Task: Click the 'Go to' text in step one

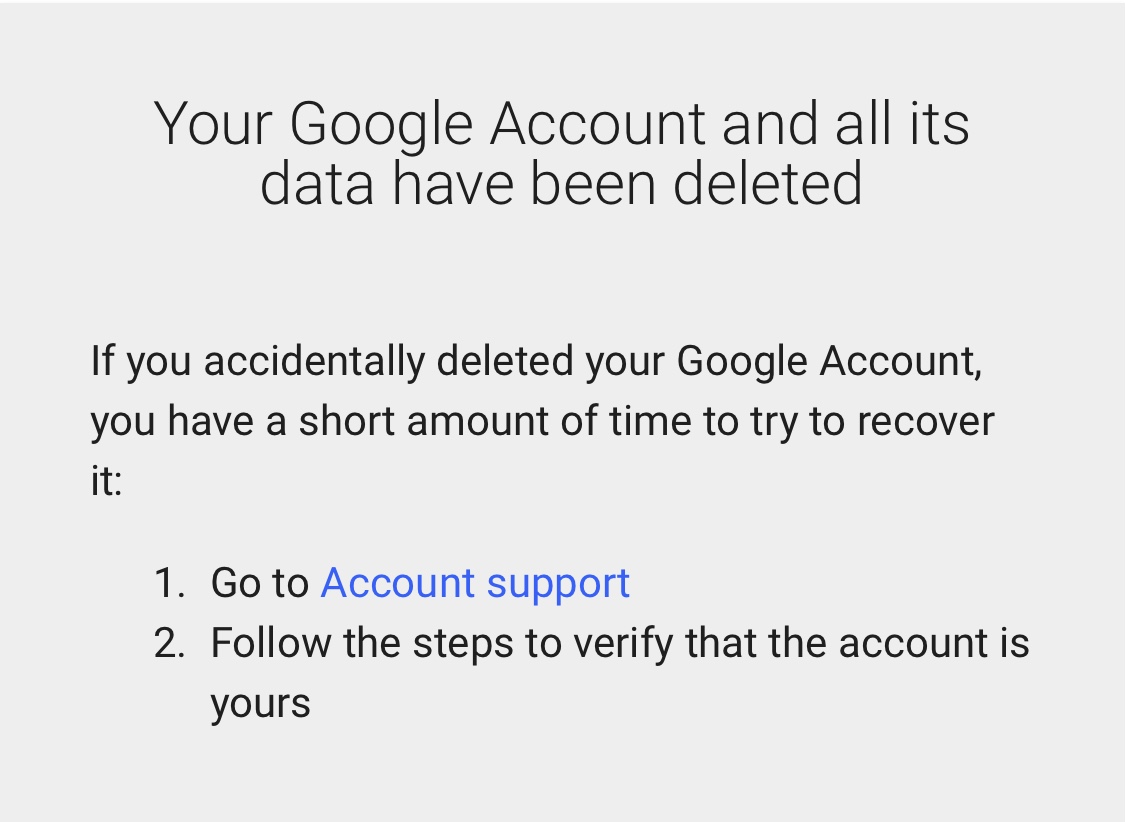Action: click(x=260, y=583)
